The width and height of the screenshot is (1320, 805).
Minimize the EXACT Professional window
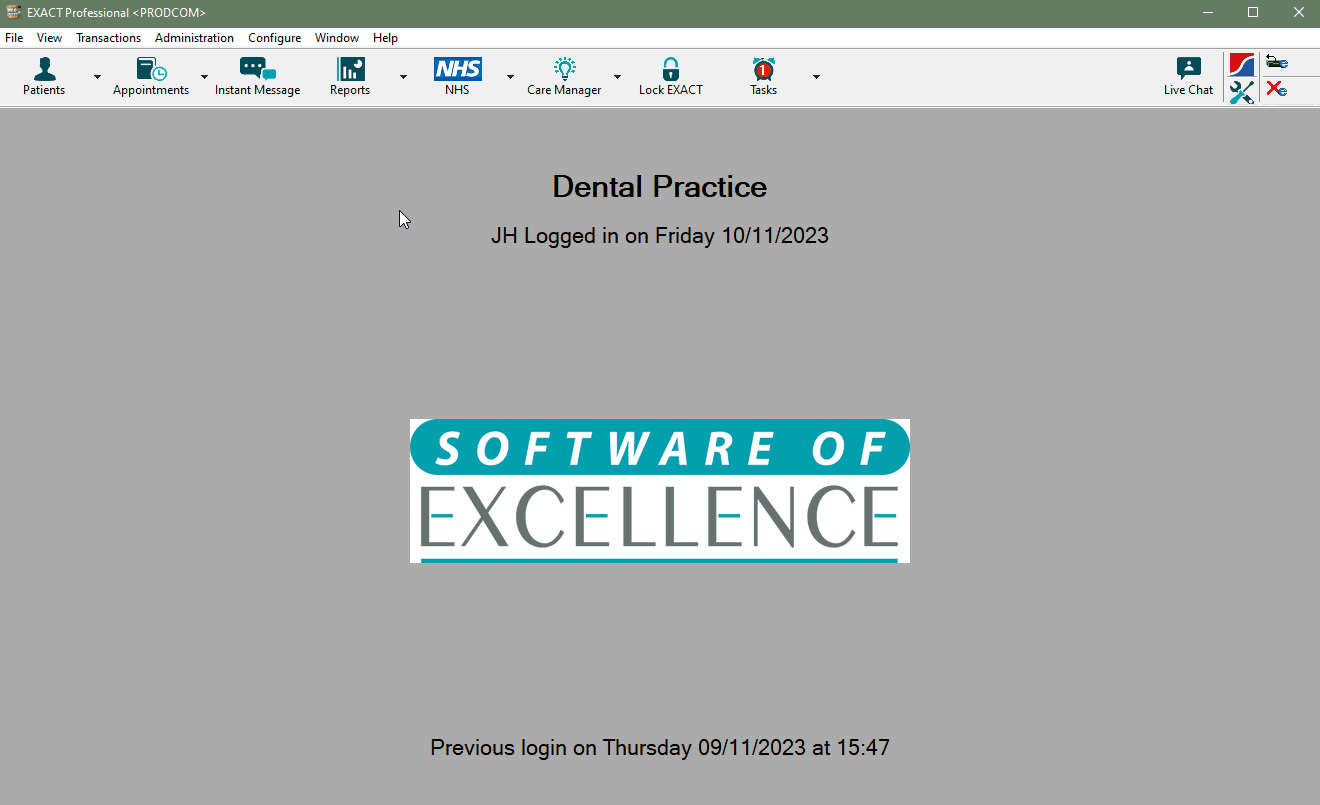[x=1208, y=12]
